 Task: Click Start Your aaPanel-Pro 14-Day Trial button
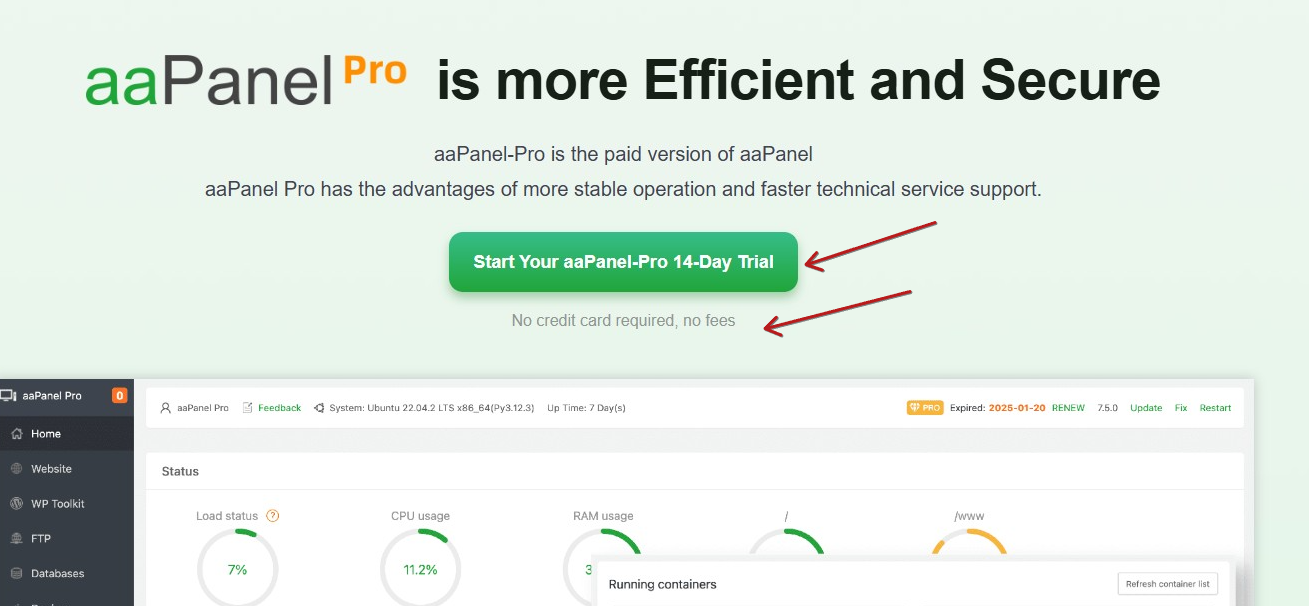click(623, 262)
